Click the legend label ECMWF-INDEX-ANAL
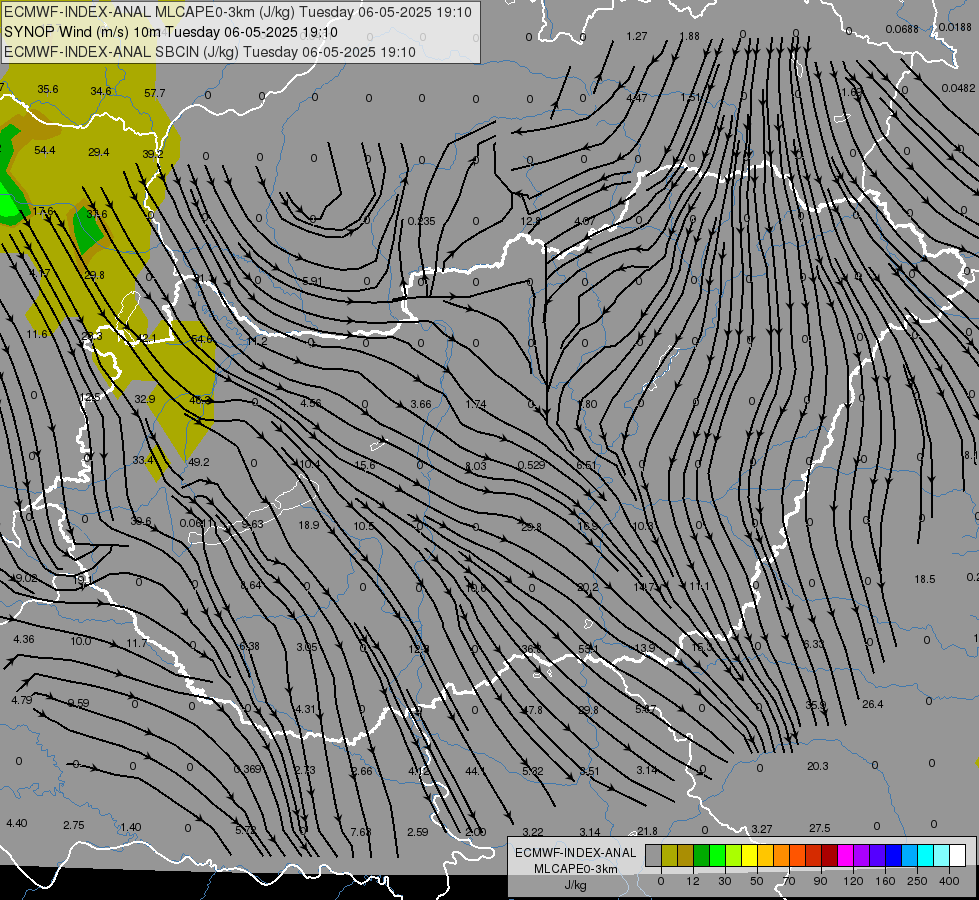The image size is (979, 900). pyautogui.click(x=576, y=853)
